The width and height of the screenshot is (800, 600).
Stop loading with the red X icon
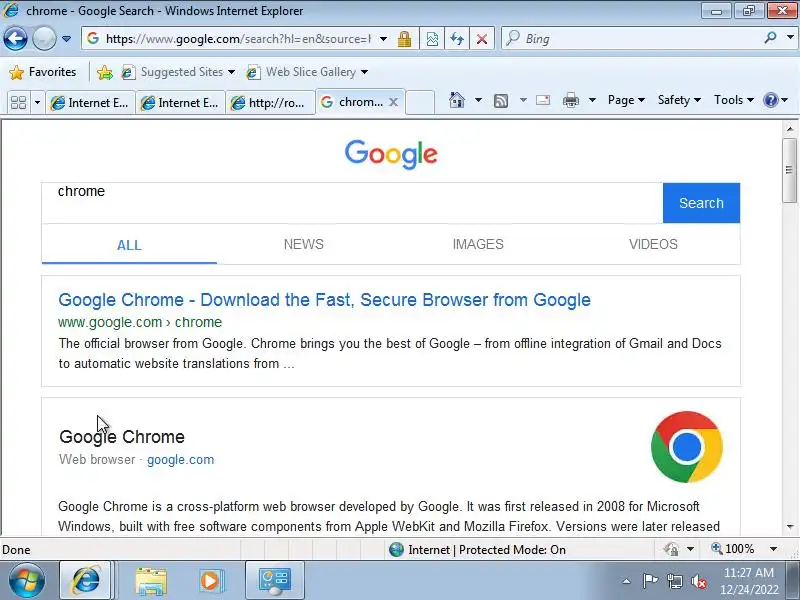[x=482, y=39]
